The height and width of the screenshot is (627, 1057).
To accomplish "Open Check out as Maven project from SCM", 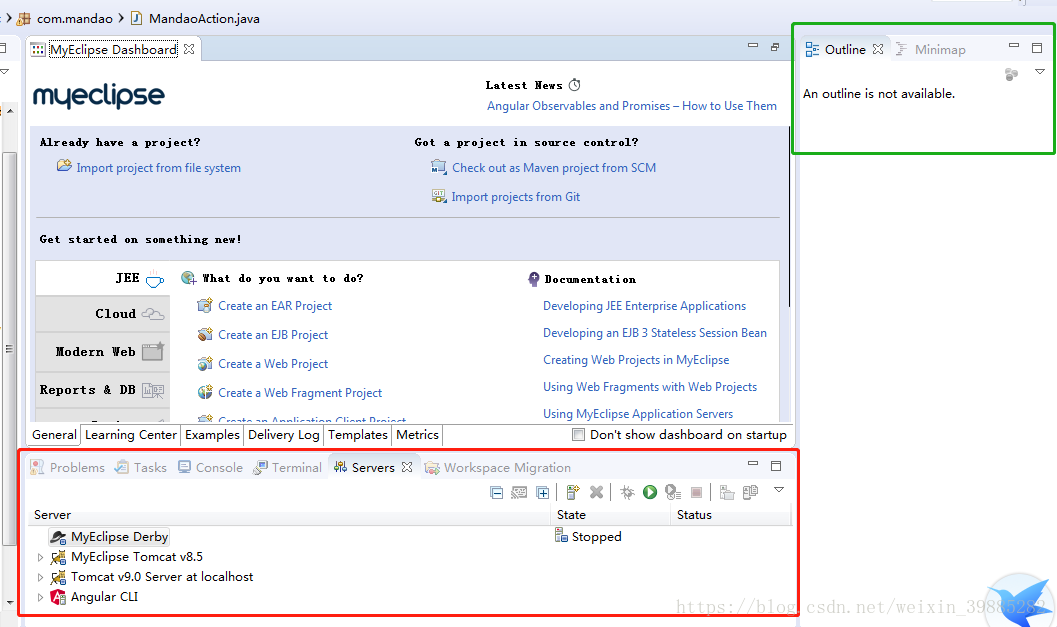I will 554,168.
